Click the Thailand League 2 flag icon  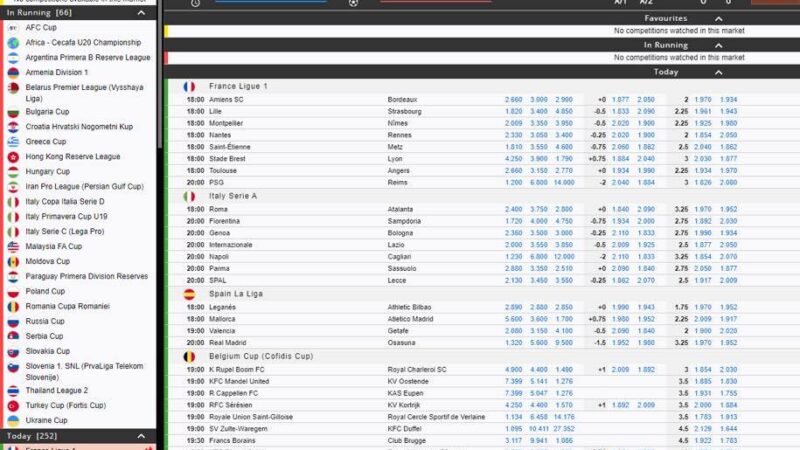coord(13,390)
